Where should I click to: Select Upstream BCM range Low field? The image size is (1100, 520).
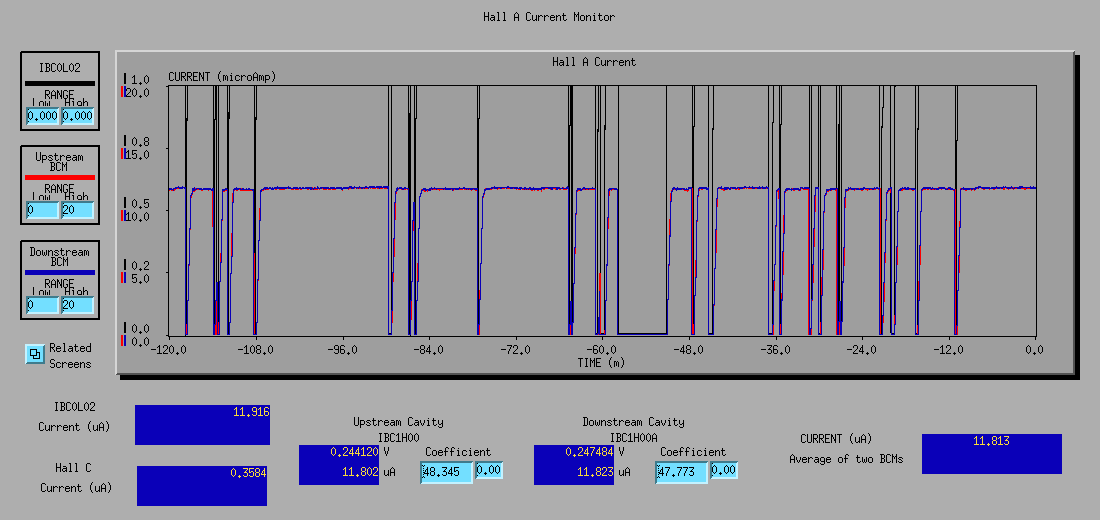(42, 210)
